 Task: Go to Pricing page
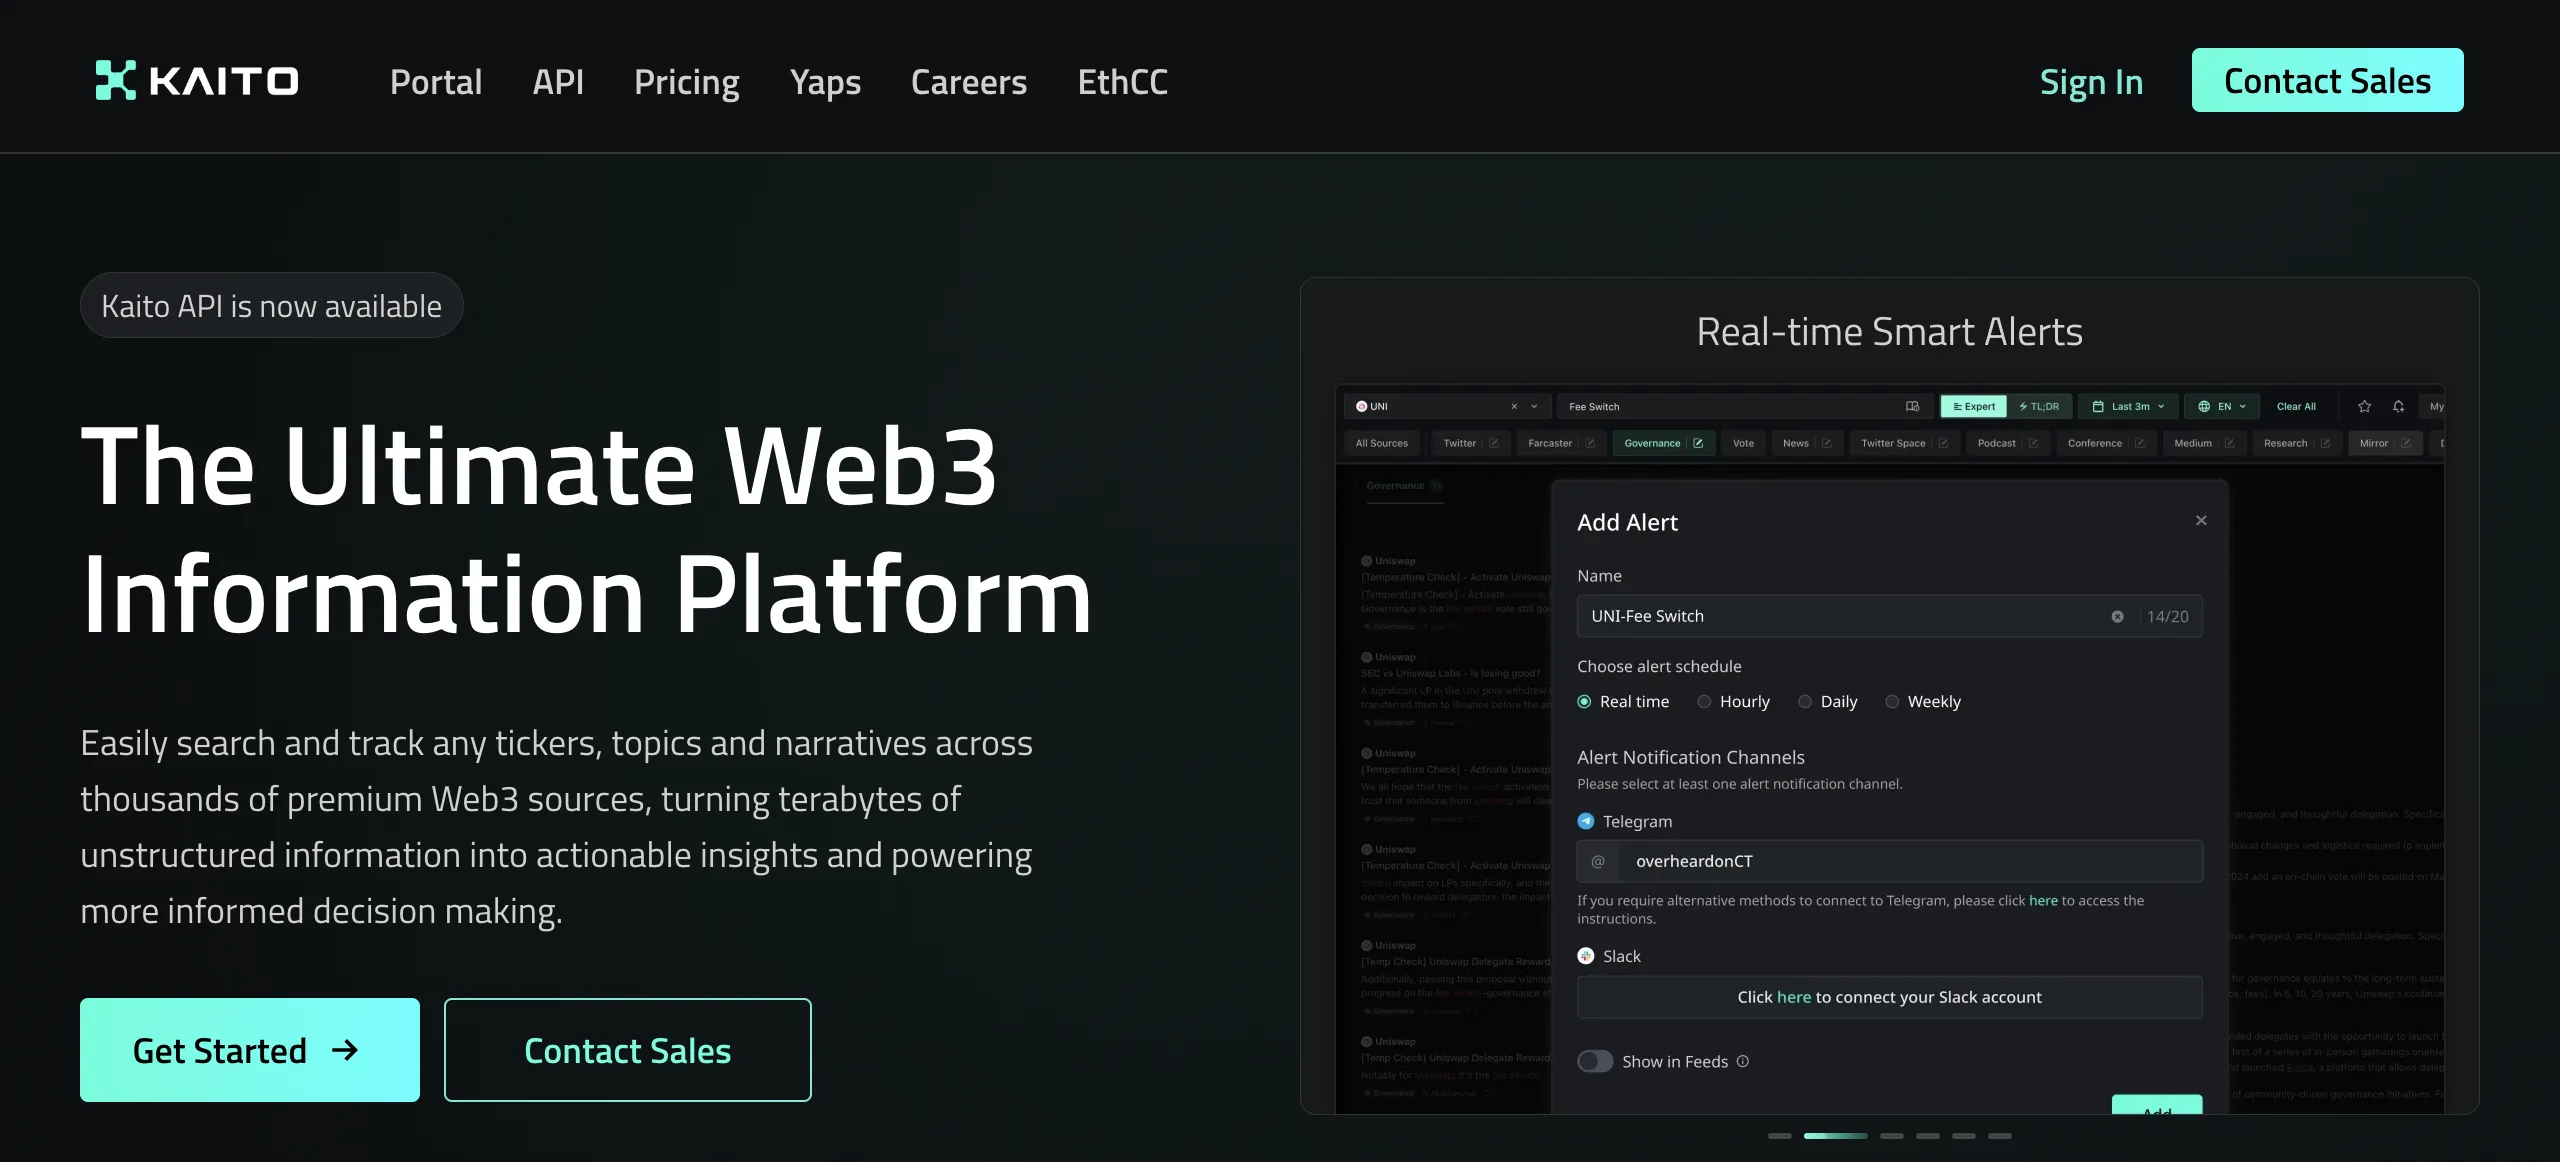[x=687, y=81]
